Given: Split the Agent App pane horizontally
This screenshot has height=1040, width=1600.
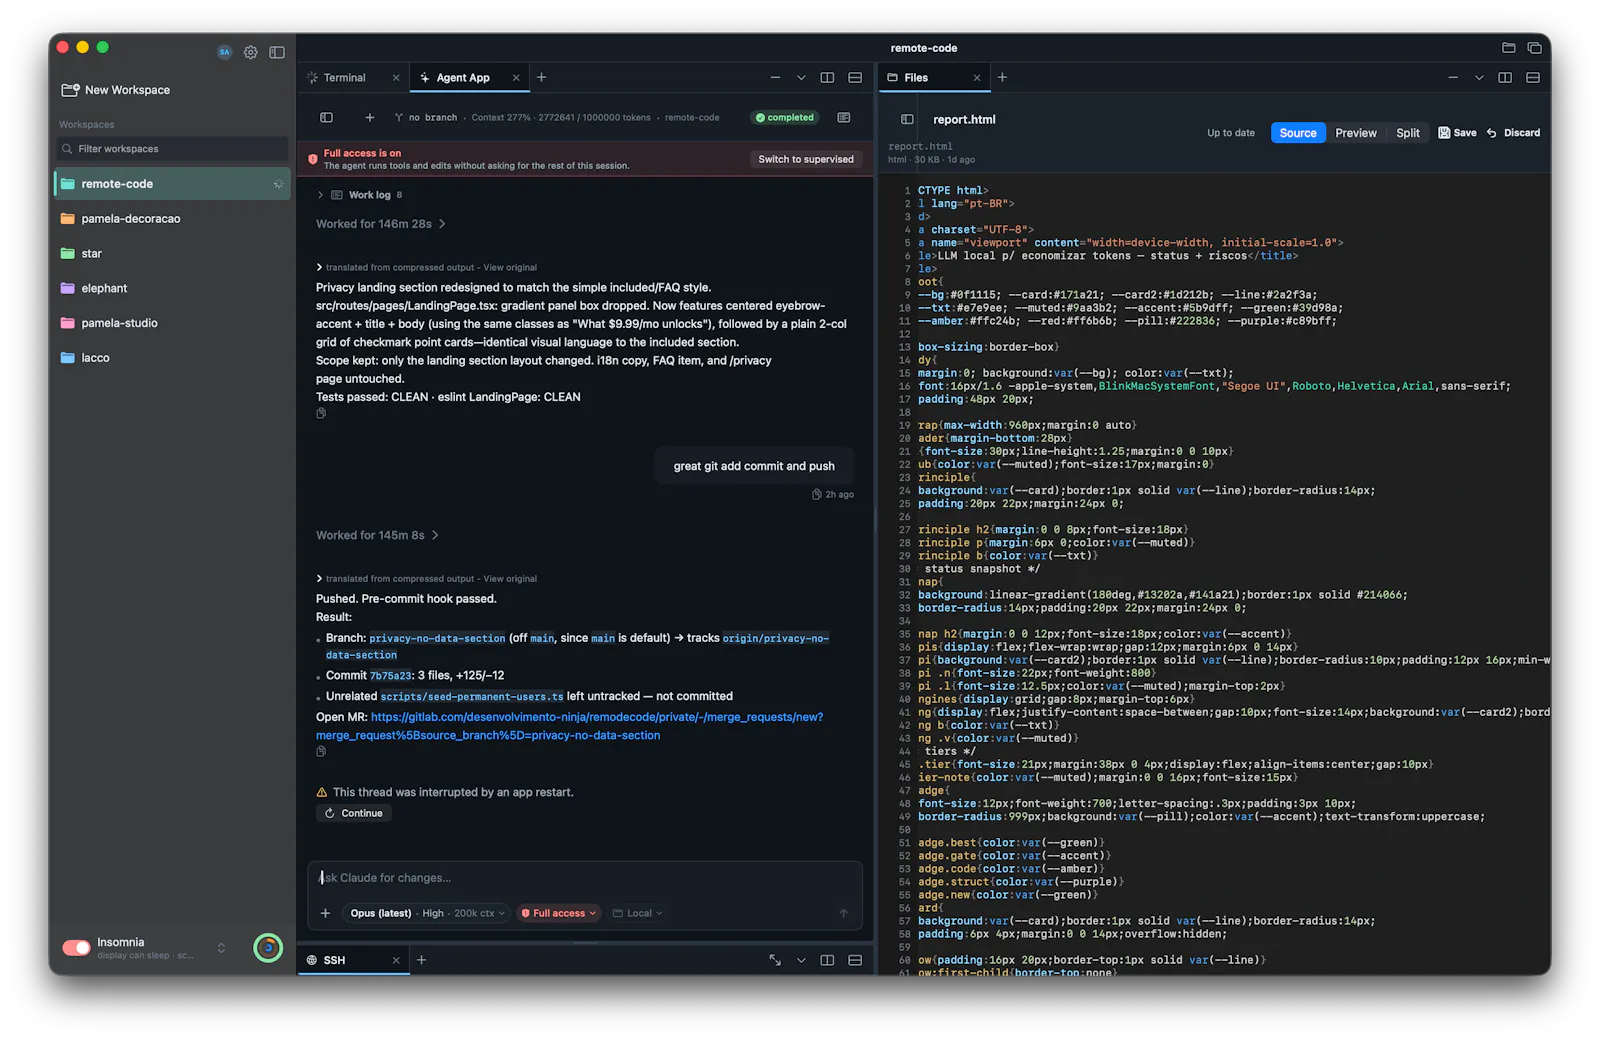Looking at the screenshot, I should click(x=855, y=78).
